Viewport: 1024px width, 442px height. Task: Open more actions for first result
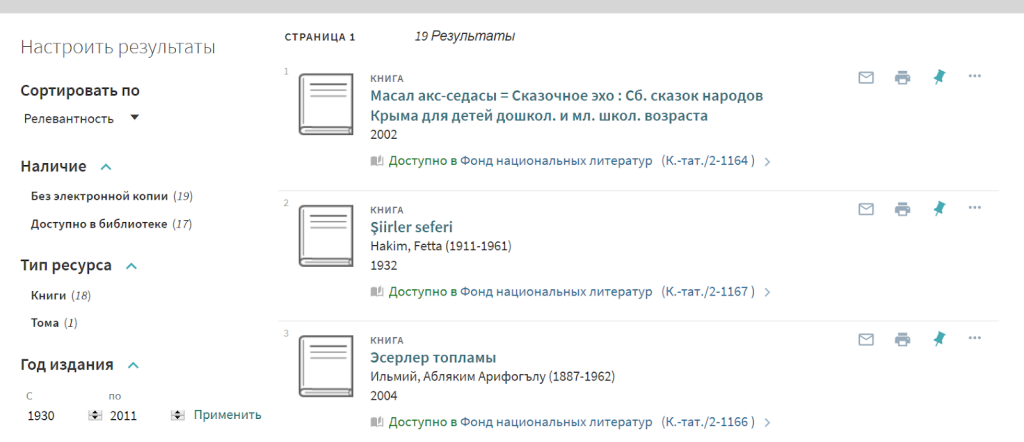coord(975,77)
